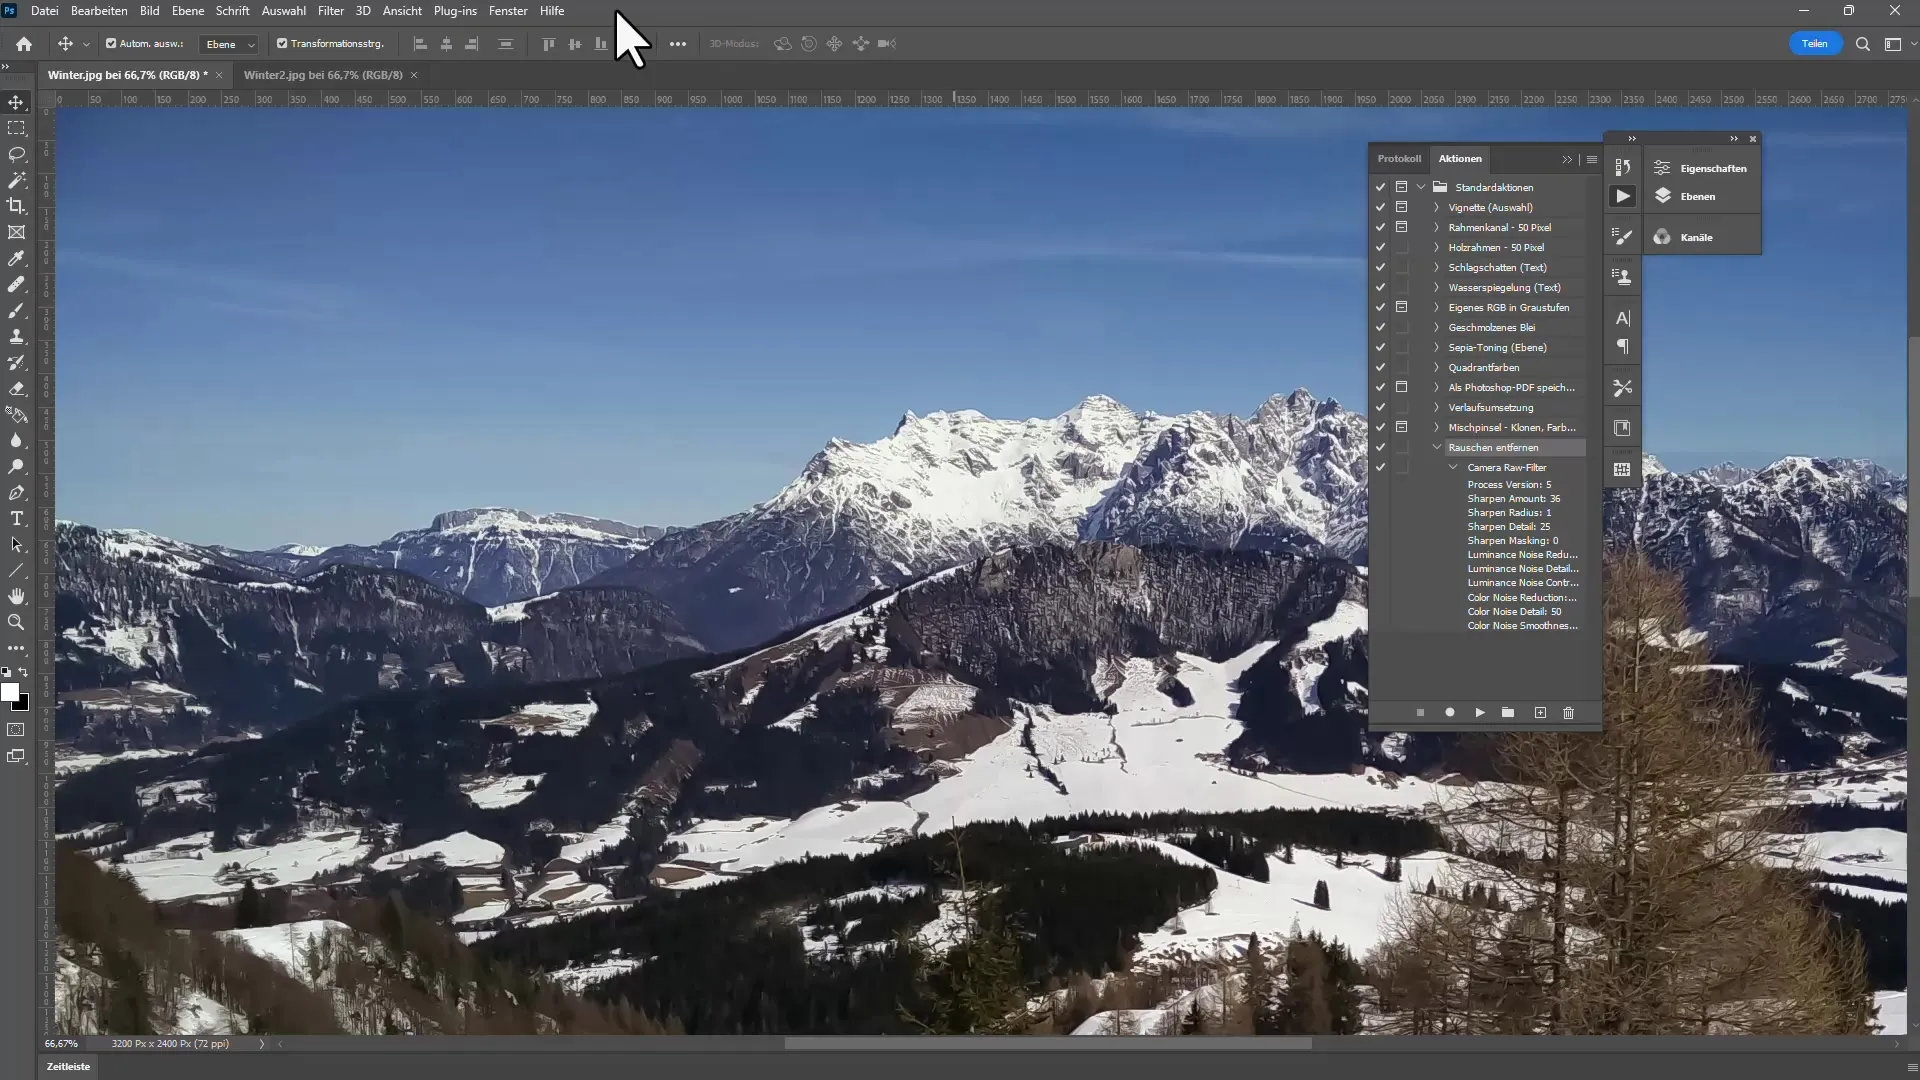Click the delete action trash icon

click(1568, 713)
